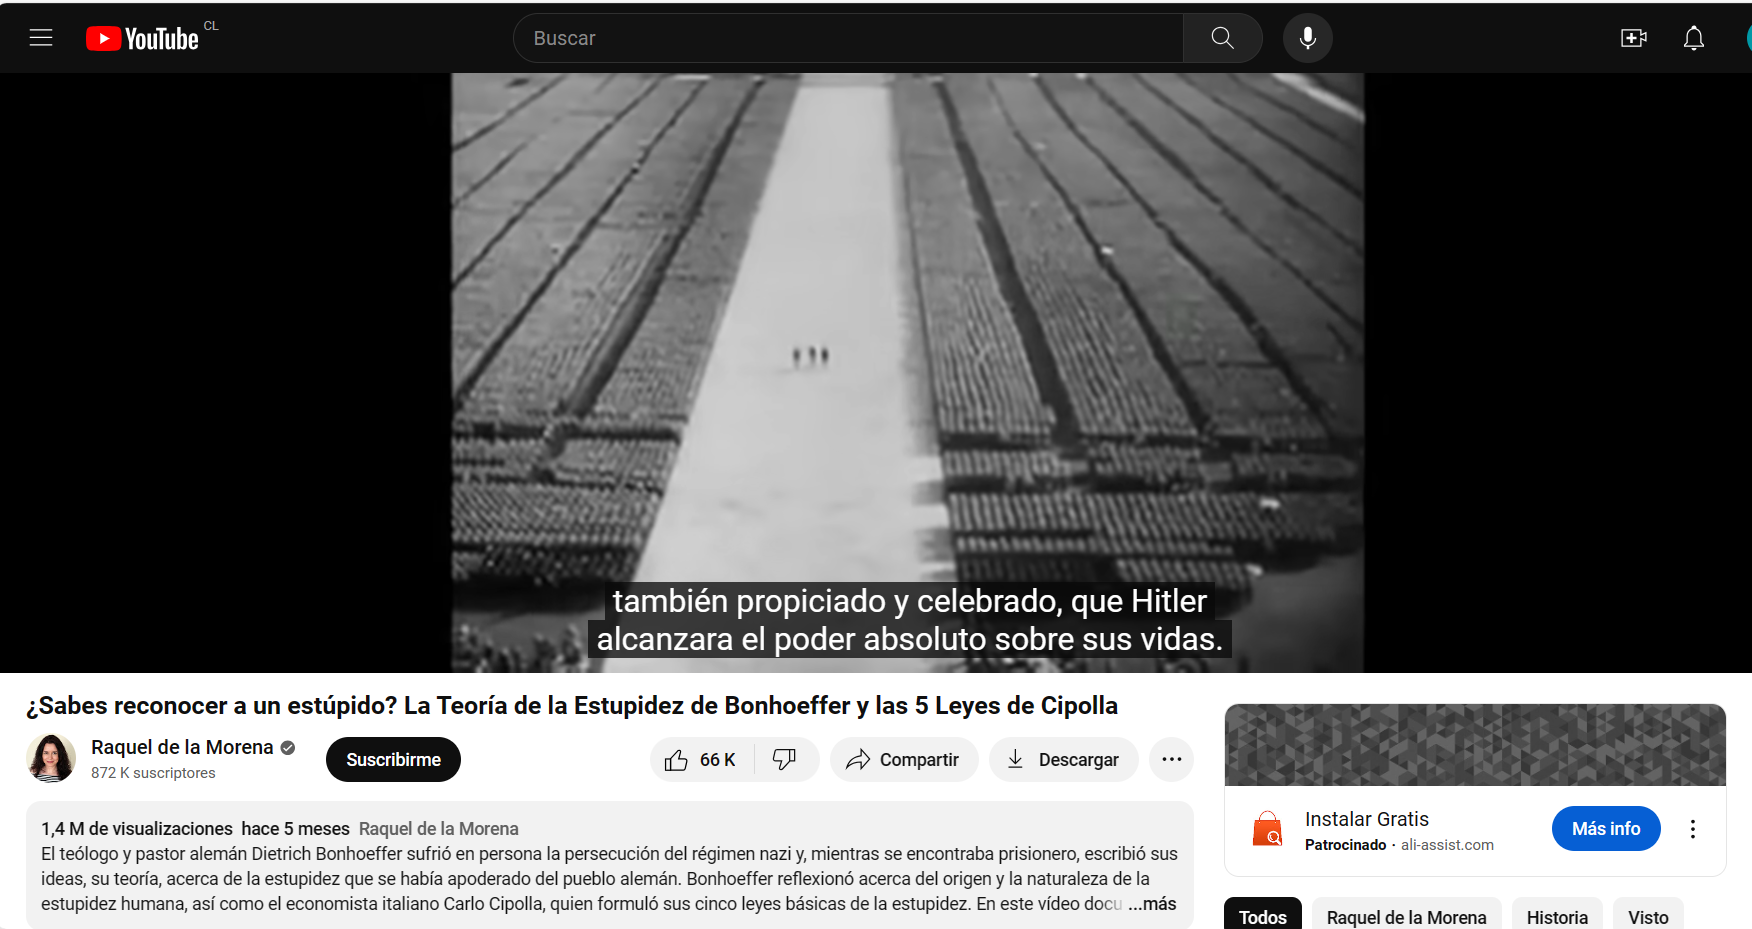Open the hamburger guide menu
This screenshot has height=929, width=1752.
(41, 38)
